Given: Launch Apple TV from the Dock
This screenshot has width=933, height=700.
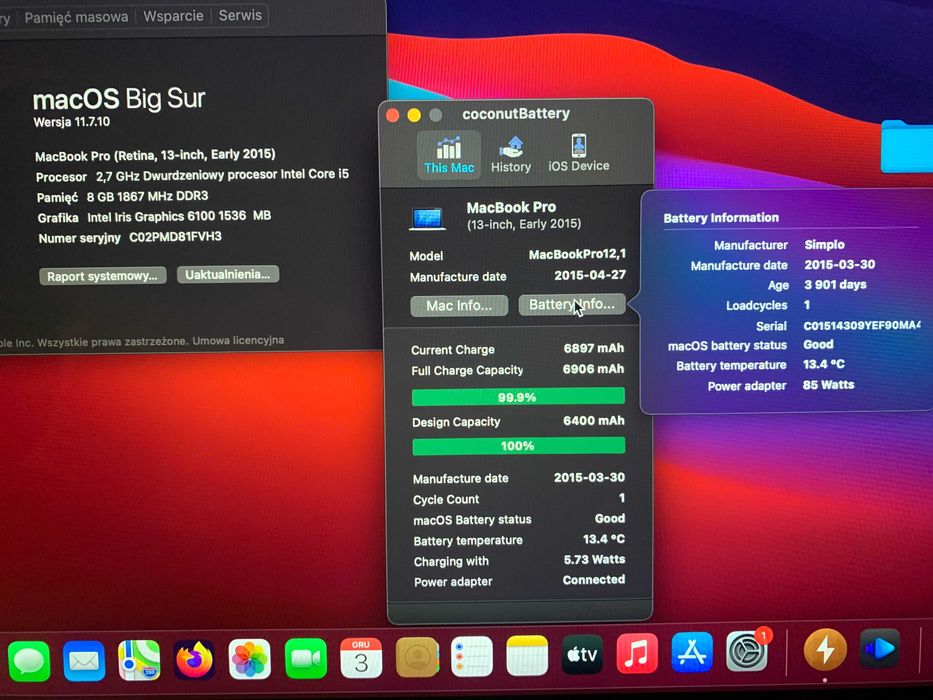Looking at the screenshot, I should (x=582, y=654).
